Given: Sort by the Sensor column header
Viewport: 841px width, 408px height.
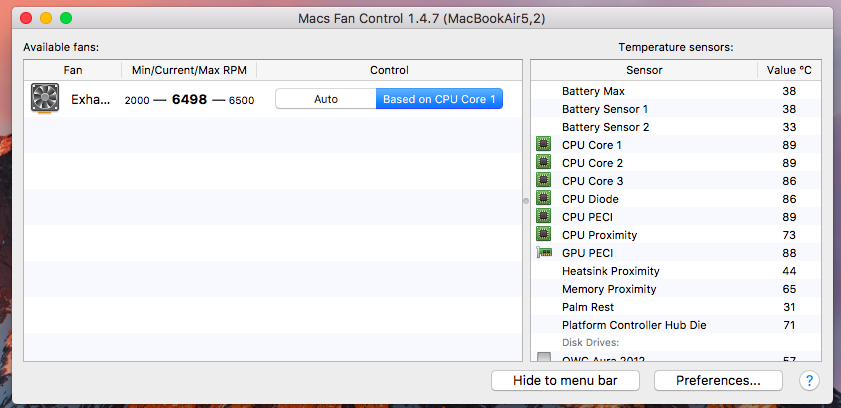Looking at the screenshot, I should [644, 70].
